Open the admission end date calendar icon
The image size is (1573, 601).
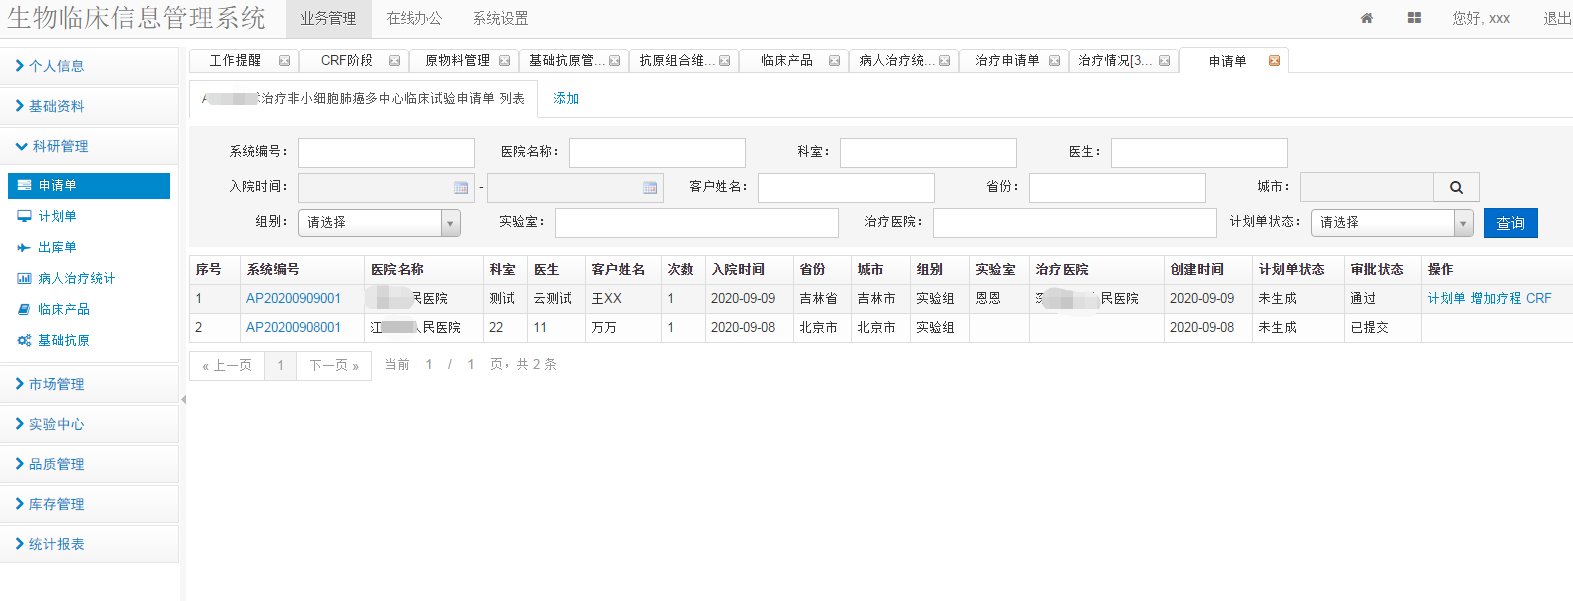tap(650, 188)
